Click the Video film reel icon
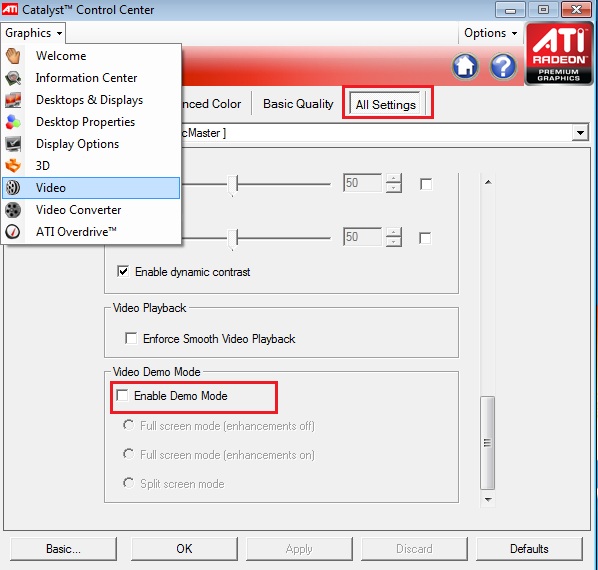This screenshot has height=570, width=598. point(13,188)
